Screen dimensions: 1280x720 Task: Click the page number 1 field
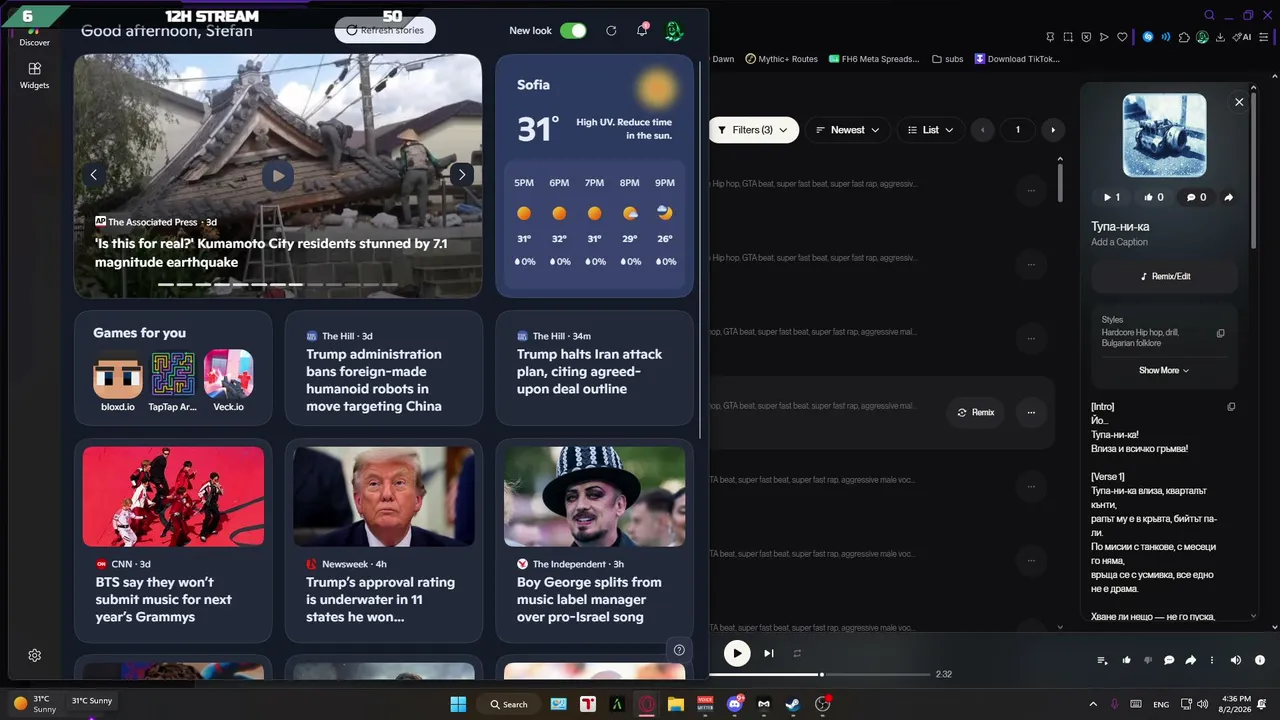coord(1018,130)
